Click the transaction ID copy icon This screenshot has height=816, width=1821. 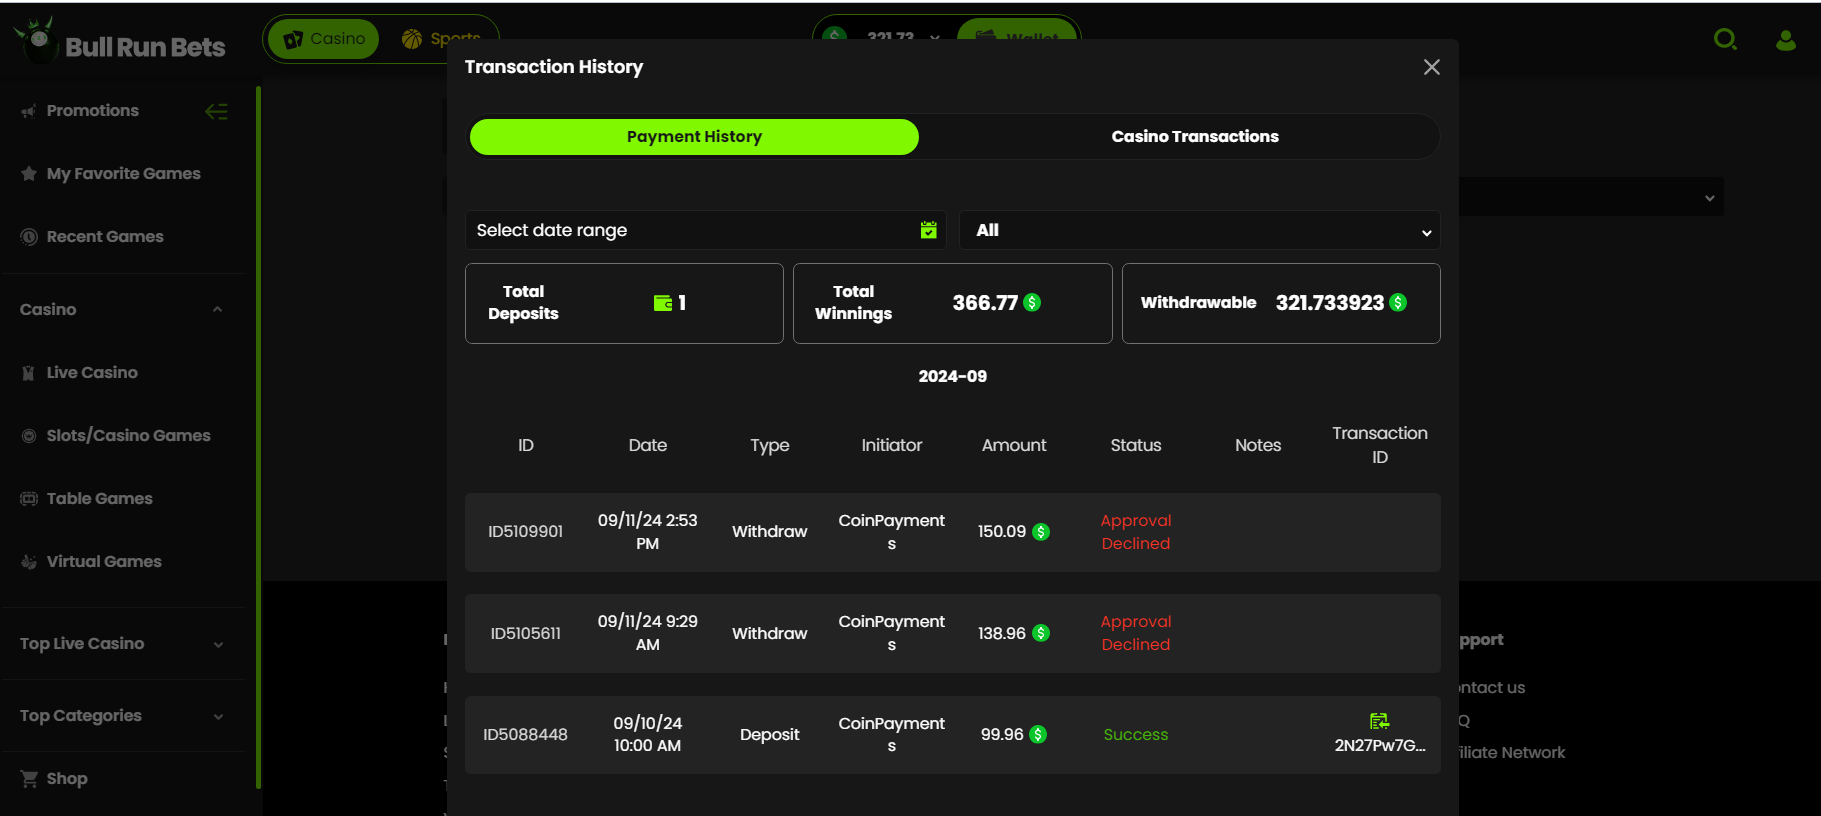(x=1379, y=721)
